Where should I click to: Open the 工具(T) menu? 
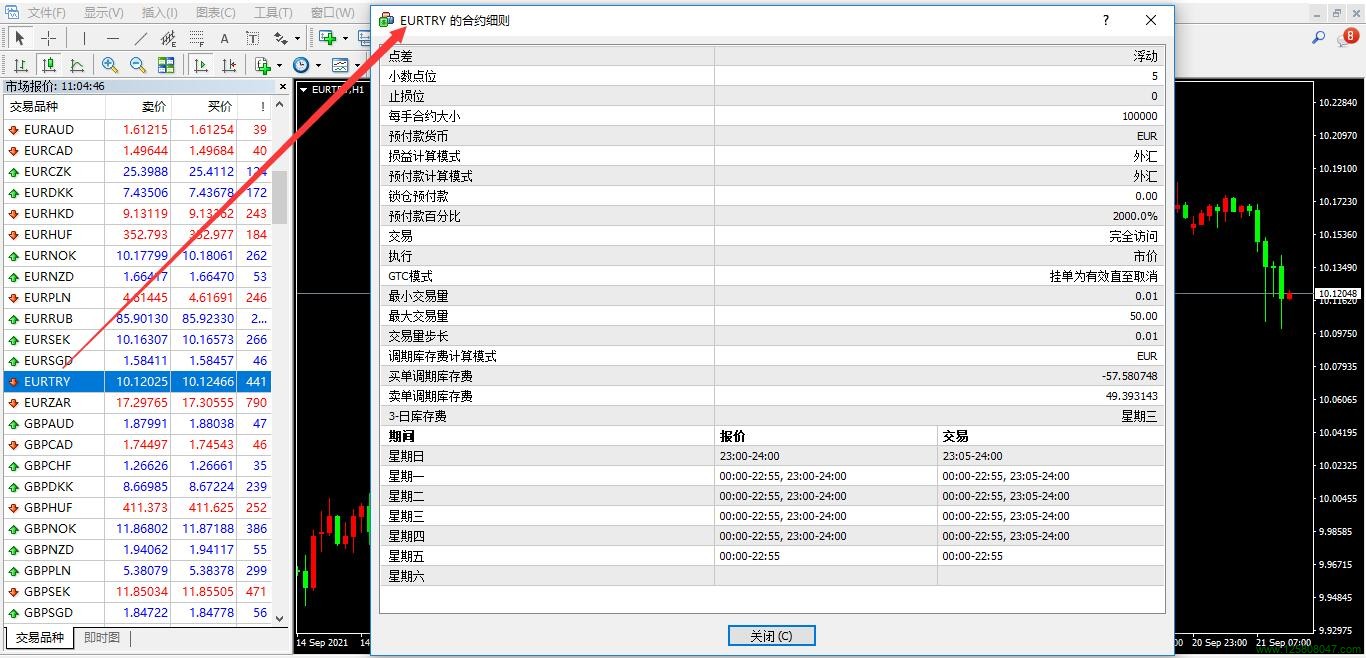tap(273, 13)
